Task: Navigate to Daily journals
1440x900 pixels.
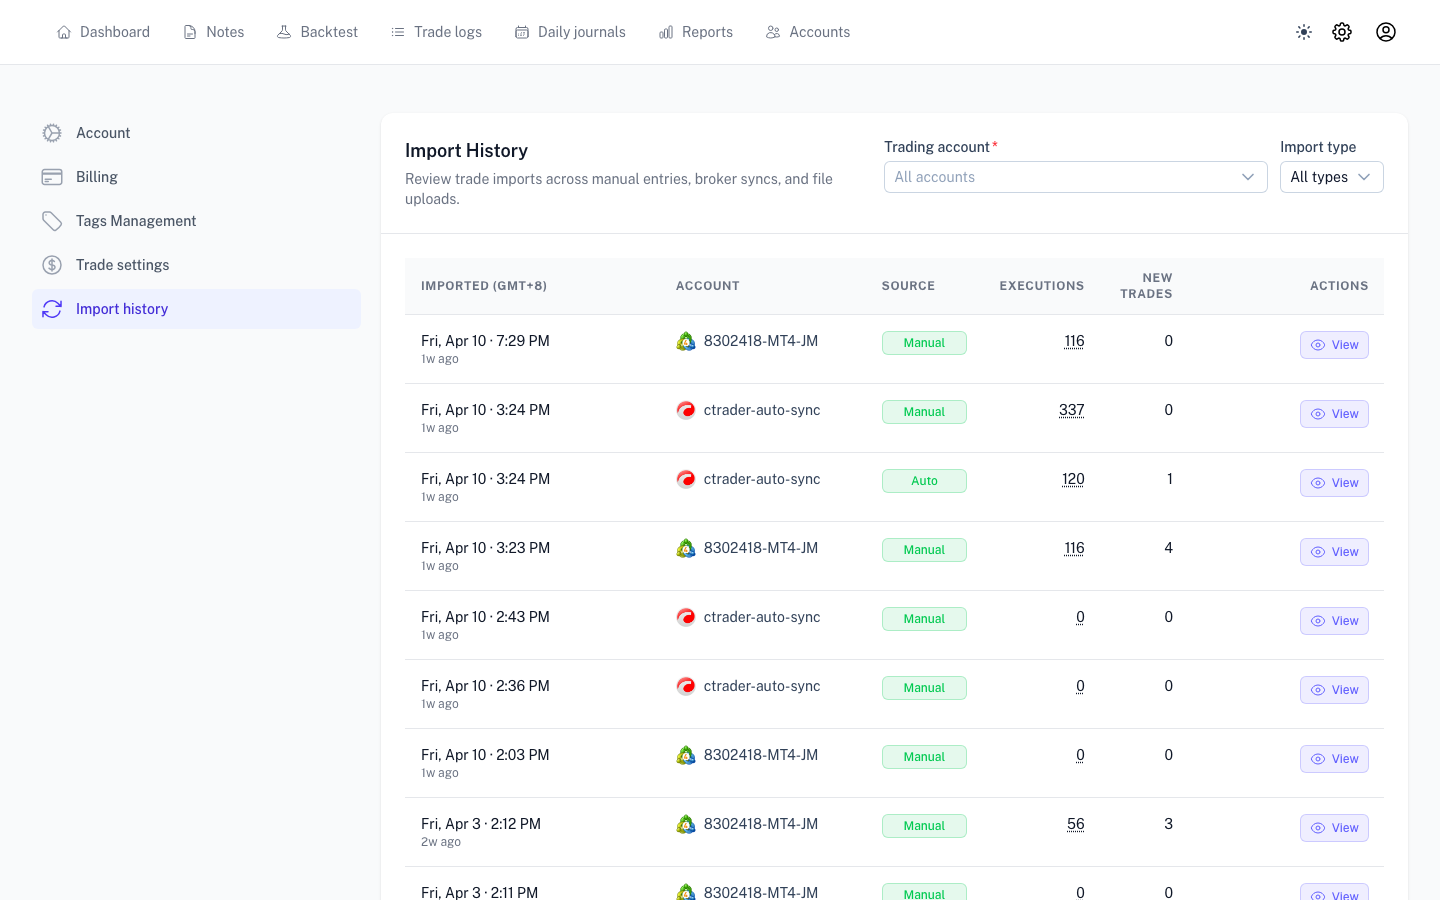Action: coord(570,32)
